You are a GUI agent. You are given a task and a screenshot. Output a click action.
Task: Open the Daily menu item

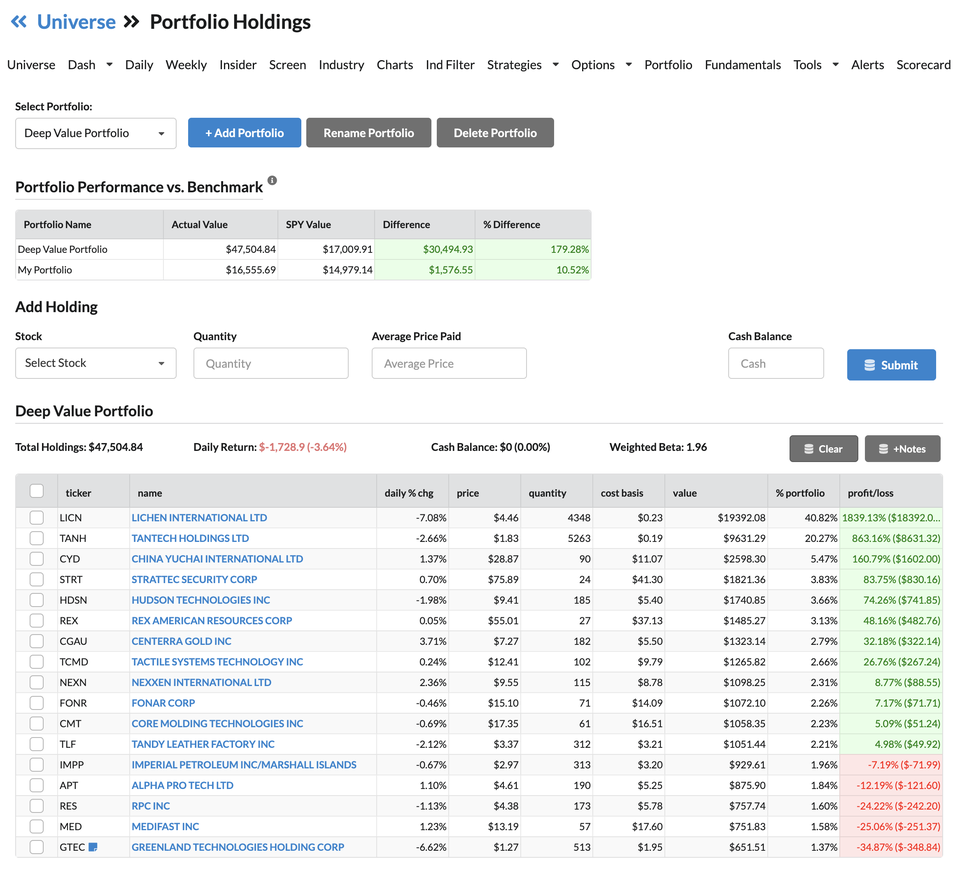[x=139, y=65]
